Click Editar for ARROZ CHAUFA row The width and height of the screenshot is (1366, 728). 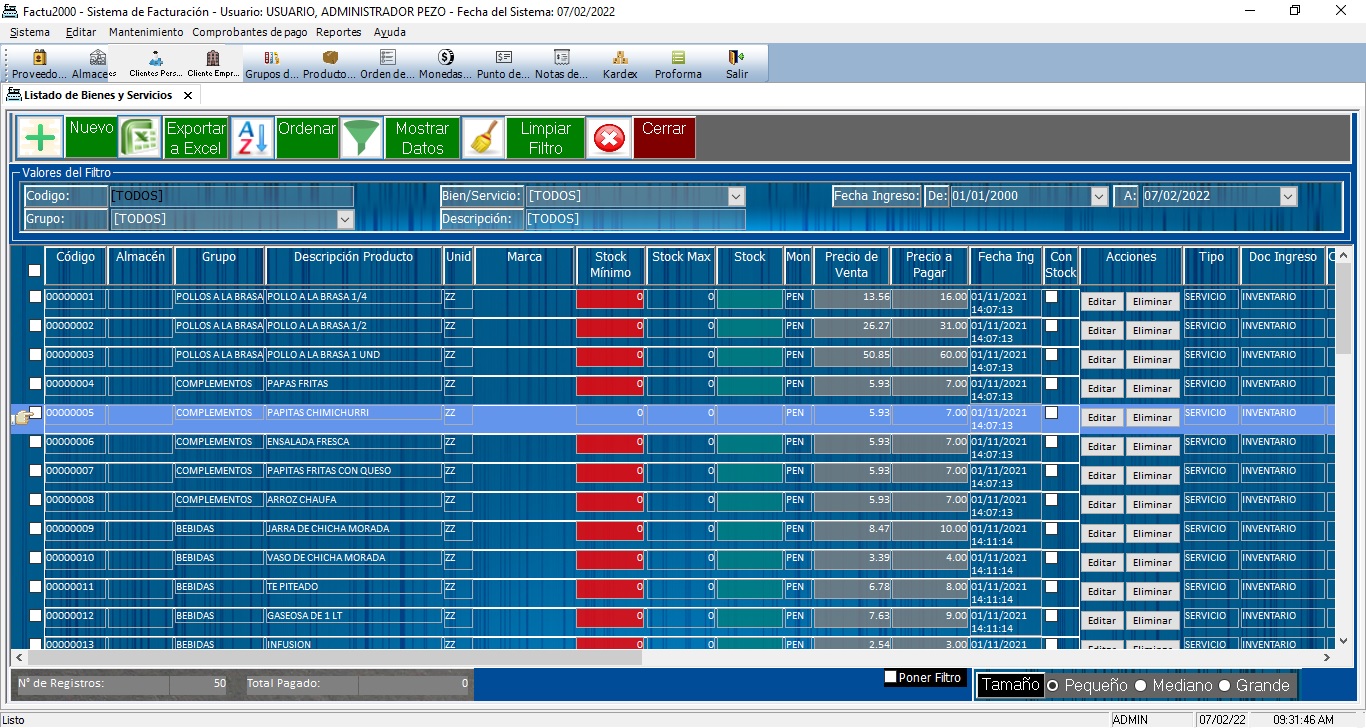click(x=1102, y=505)
